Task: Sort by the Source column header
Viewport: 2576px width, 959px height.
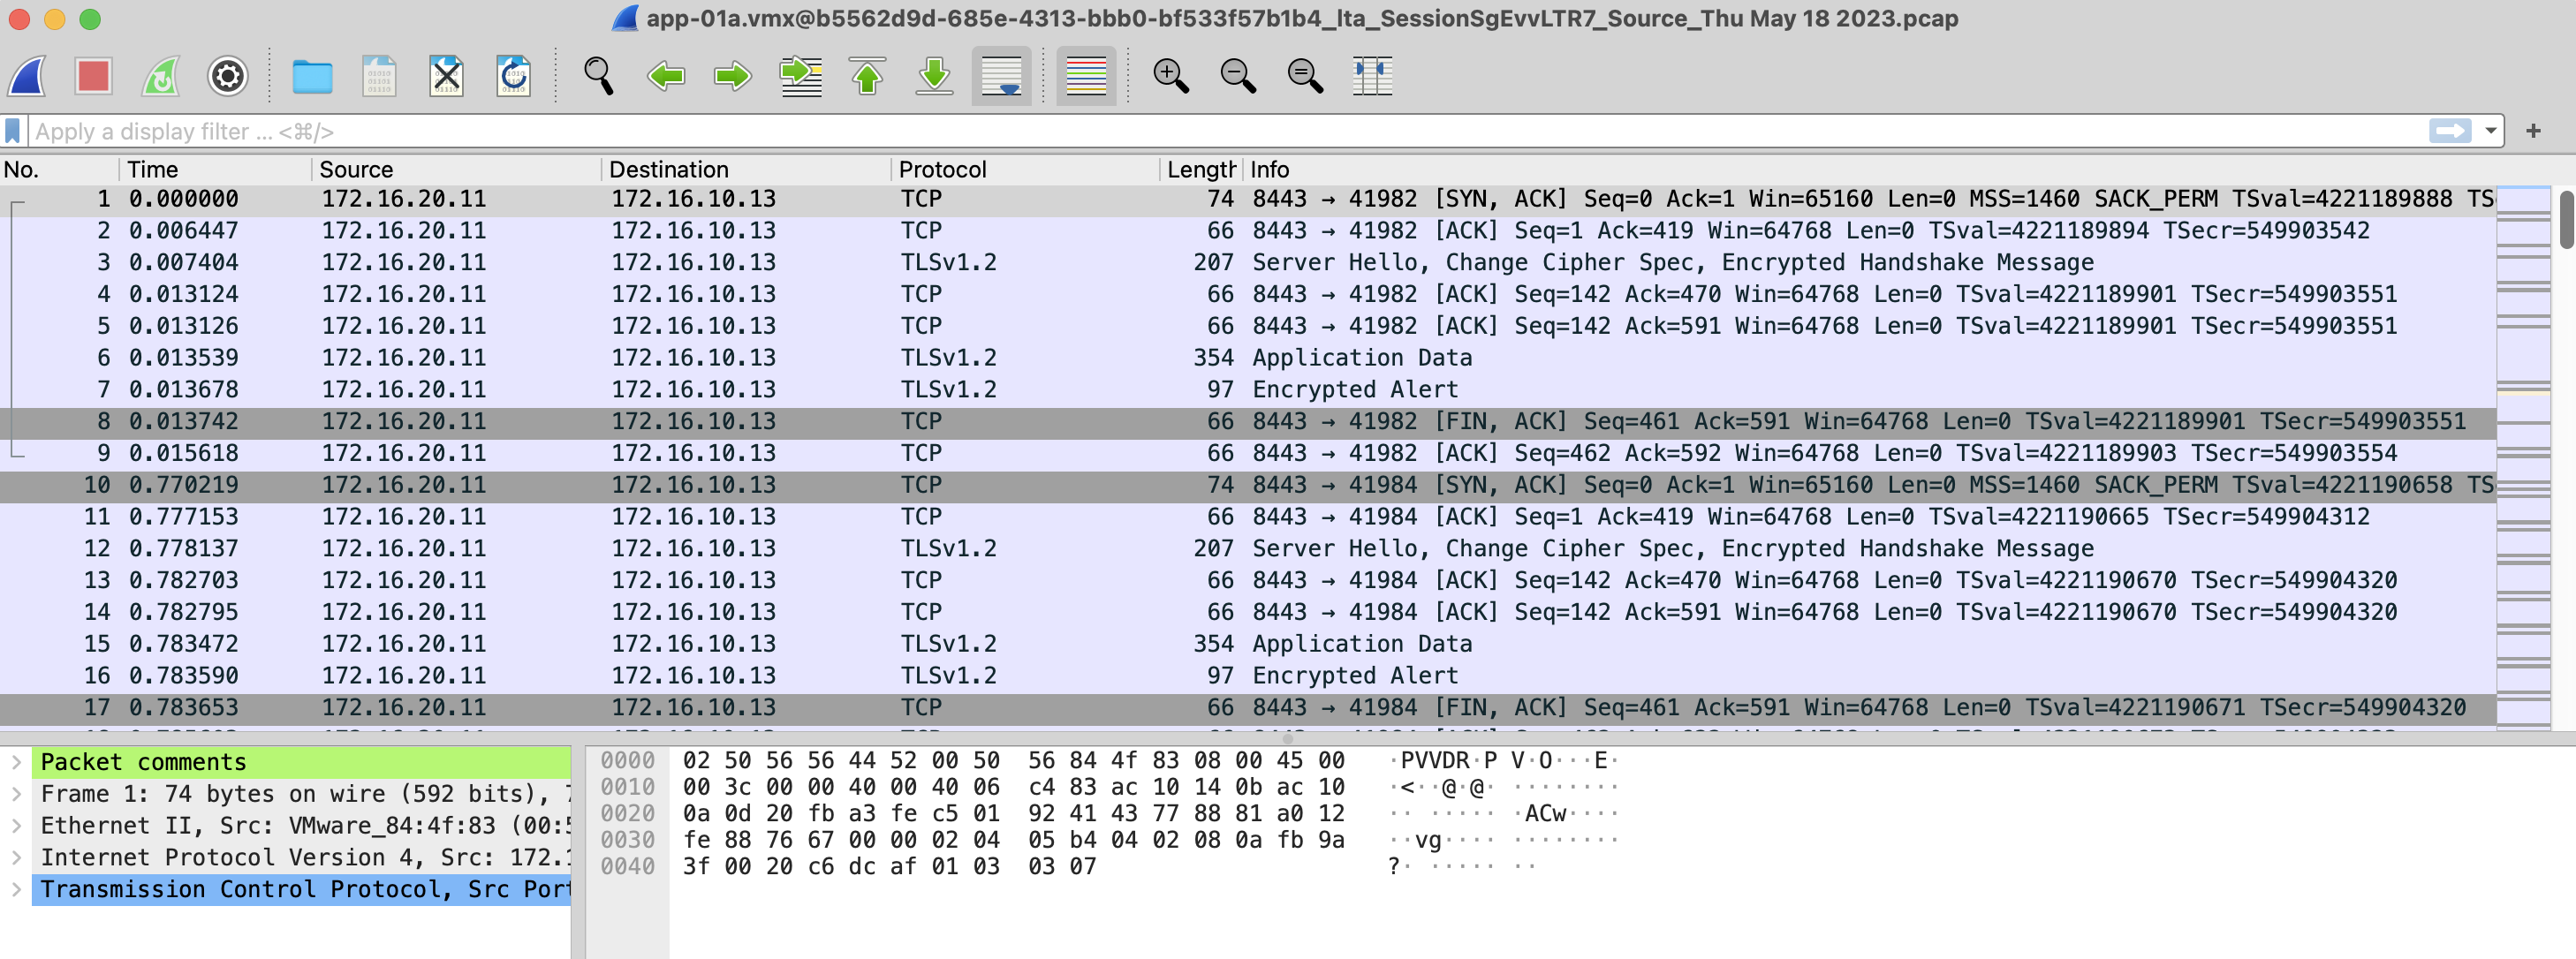Action: (356, 169)
